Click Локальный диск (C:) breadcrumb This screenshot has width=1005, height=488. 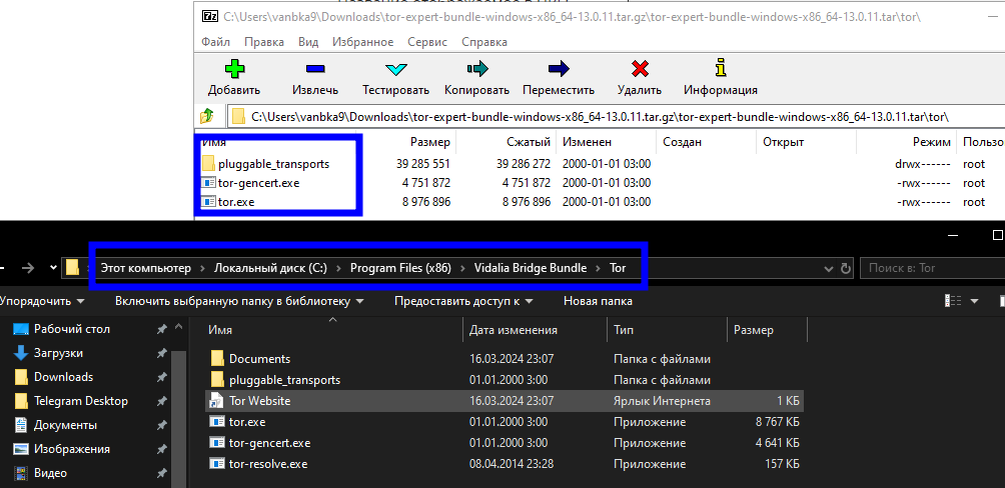[x=270, y=268]
